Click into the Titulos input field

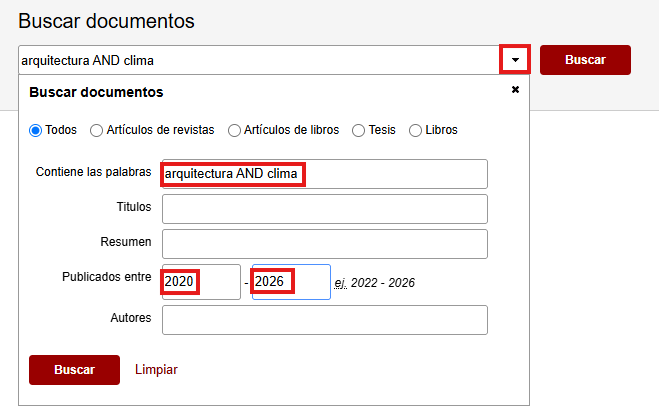coord(325,208)
